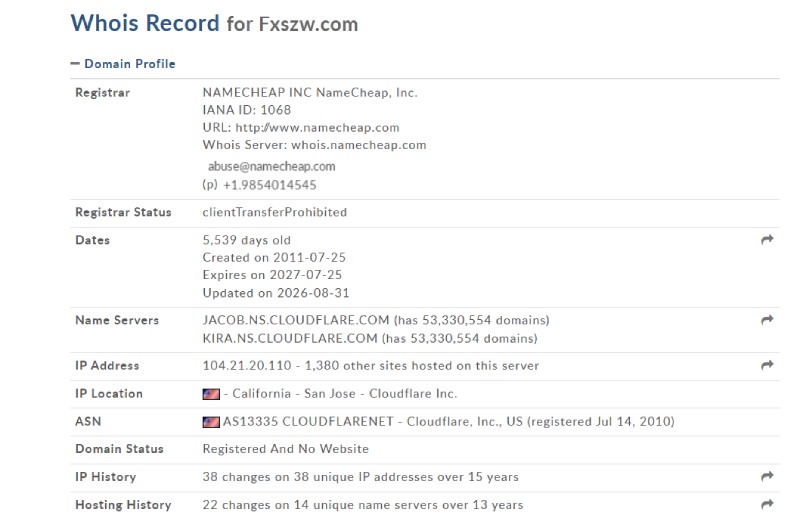Select the IP History row label

pyautogui.click(x=106, y=477)
